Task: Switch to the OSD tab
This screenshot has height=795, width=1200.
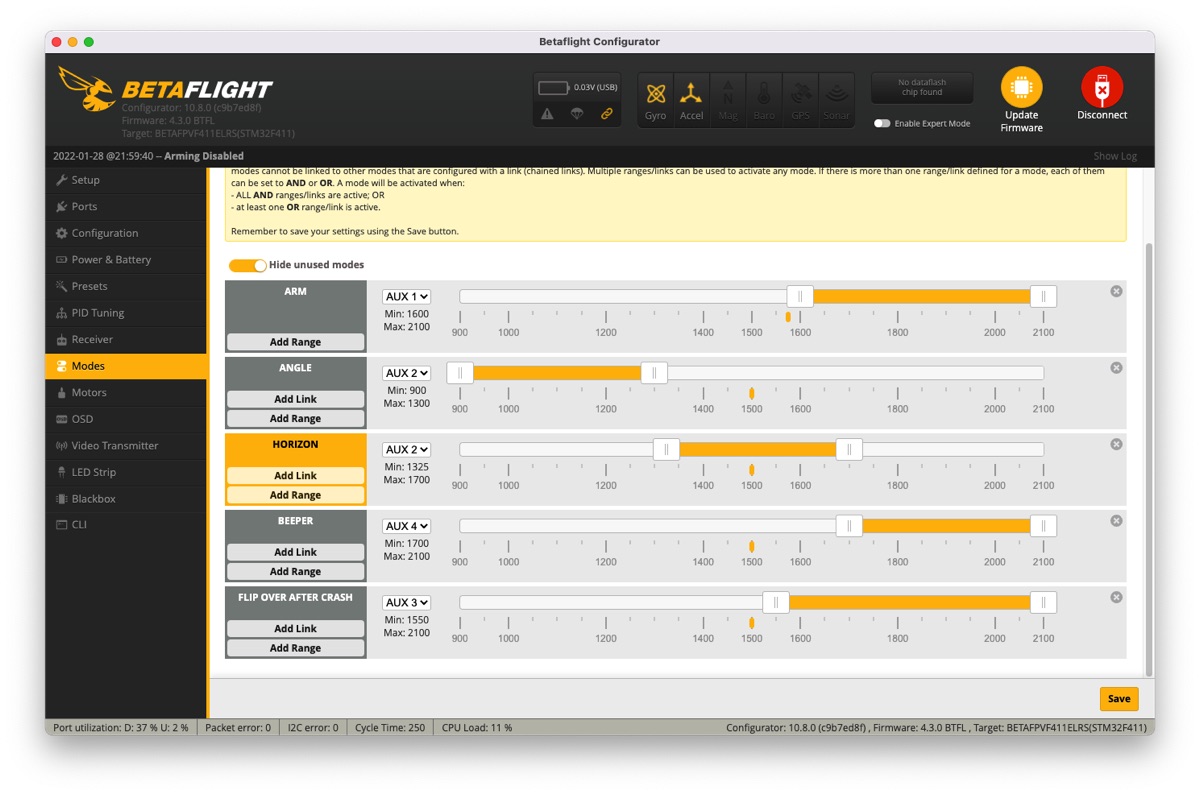Action: tap(126, 419)
